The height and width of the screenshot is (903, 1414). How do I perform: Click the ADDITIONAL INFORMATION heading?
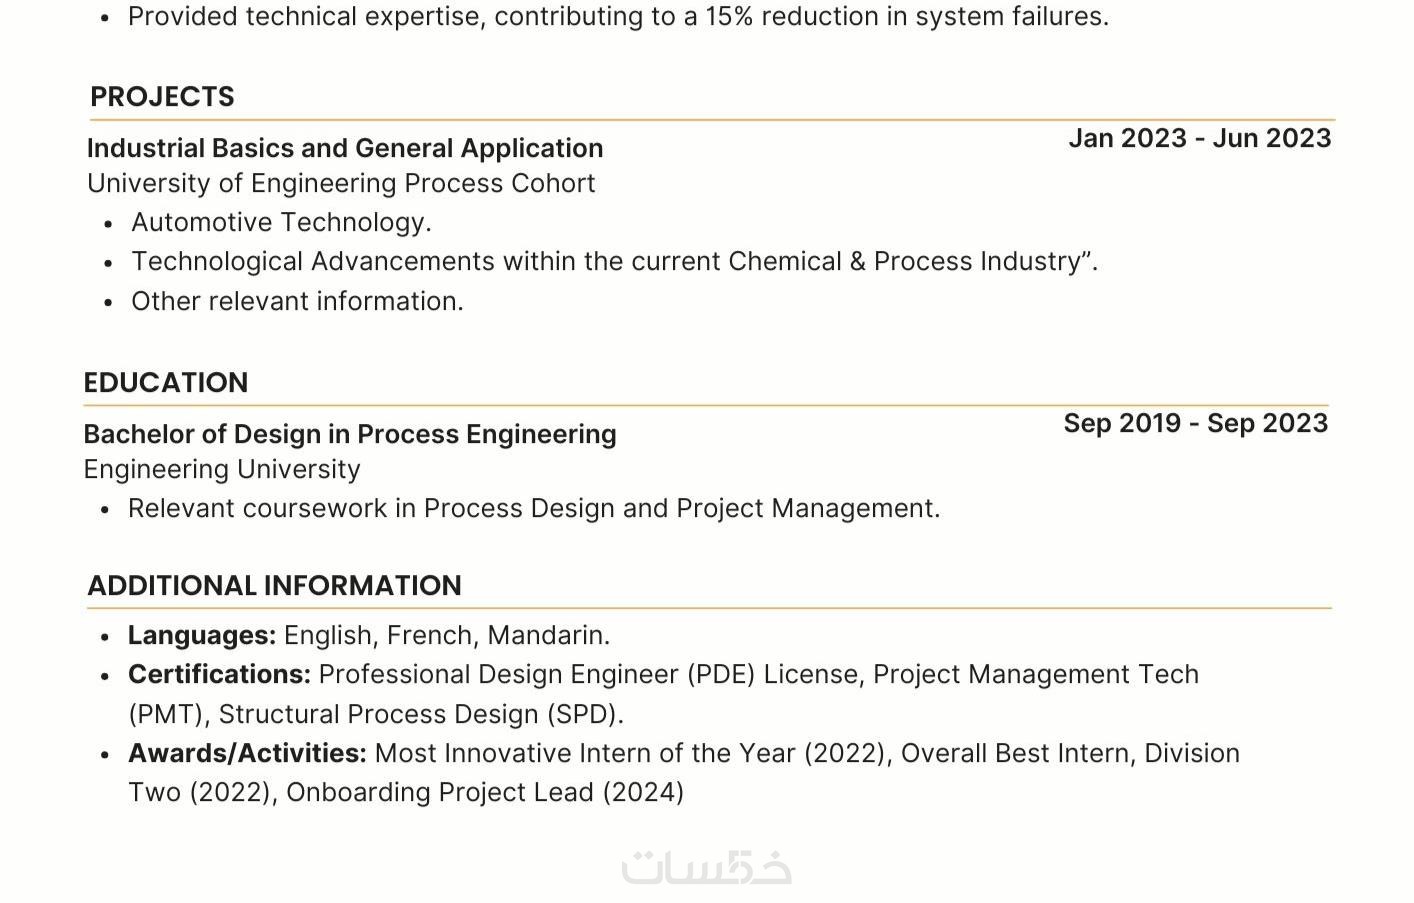click(274, 586)
